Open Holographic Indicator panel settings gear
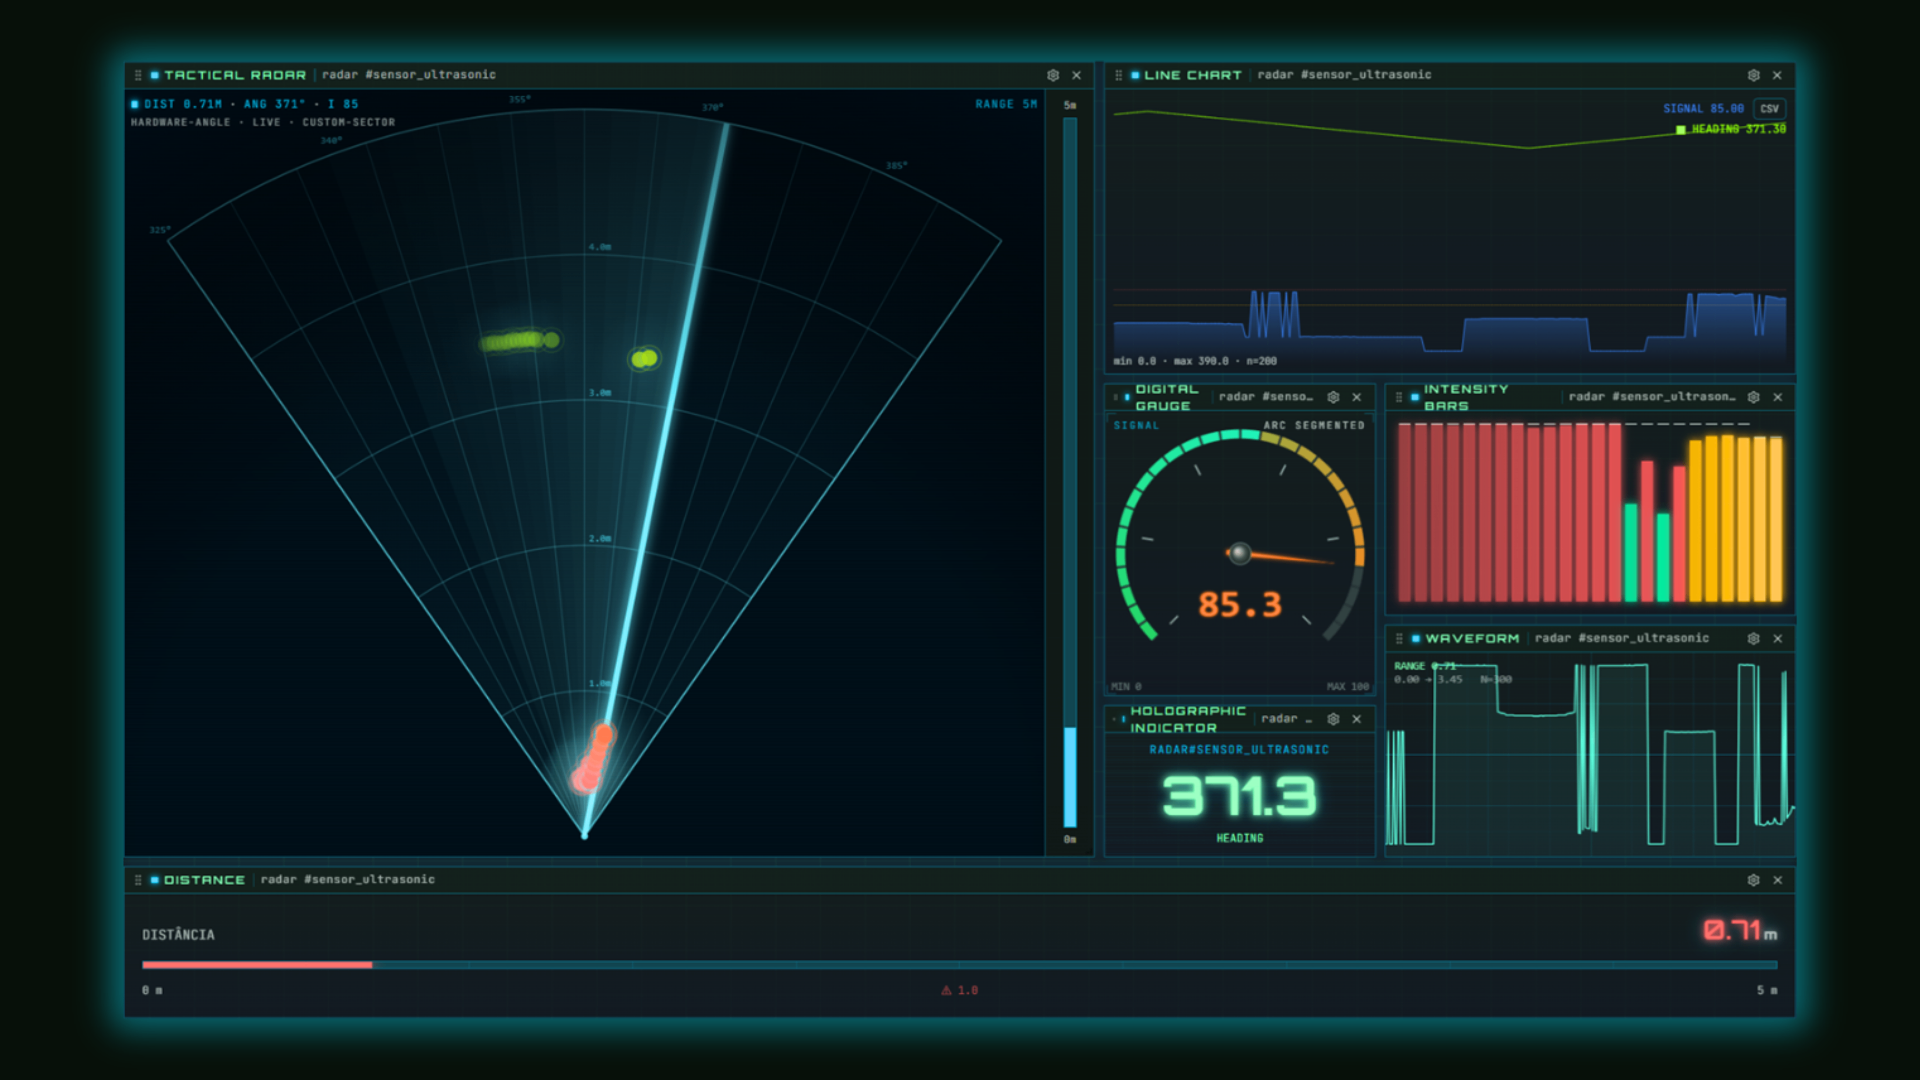Screen dimensions: 1920x1080 (1333, 719)
